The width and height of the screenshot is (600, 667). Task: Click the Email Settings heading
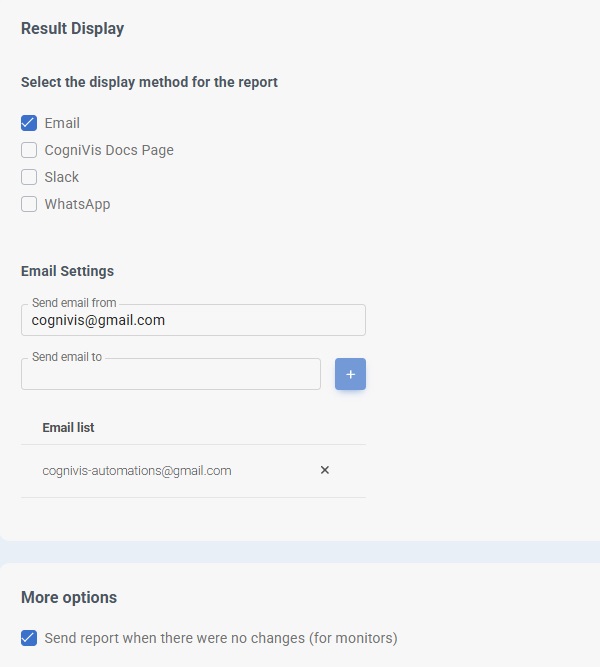(x=67, y=271)
